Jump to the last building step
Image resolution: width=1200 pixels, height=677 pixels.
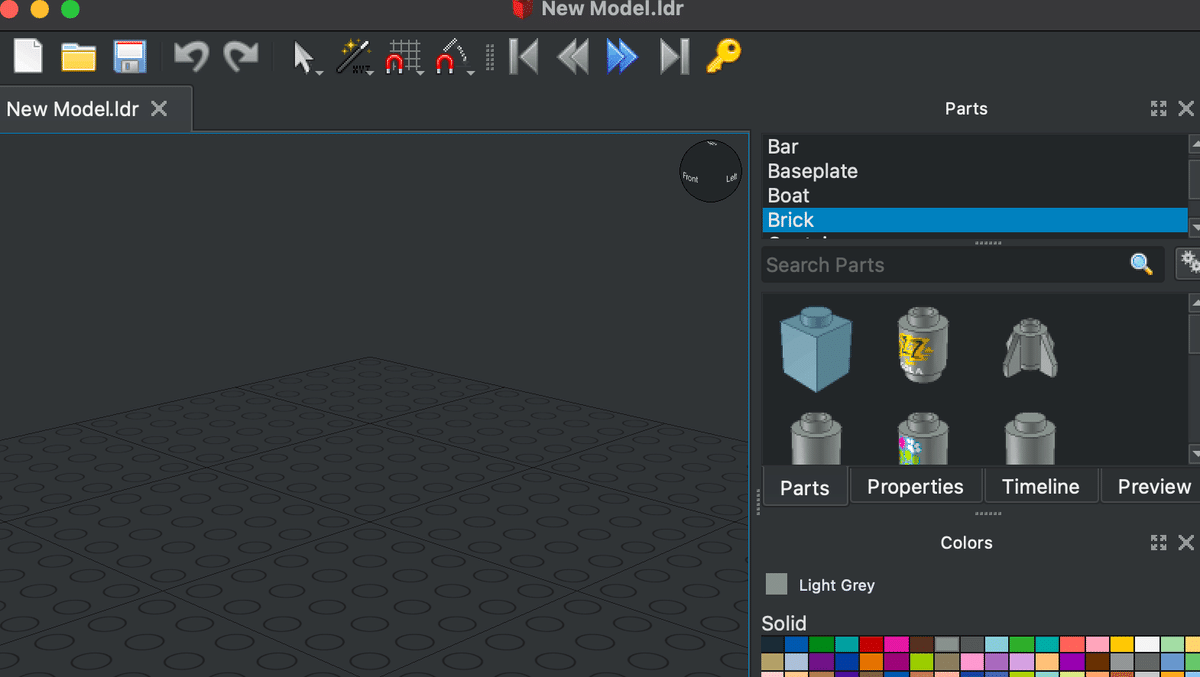674,57
